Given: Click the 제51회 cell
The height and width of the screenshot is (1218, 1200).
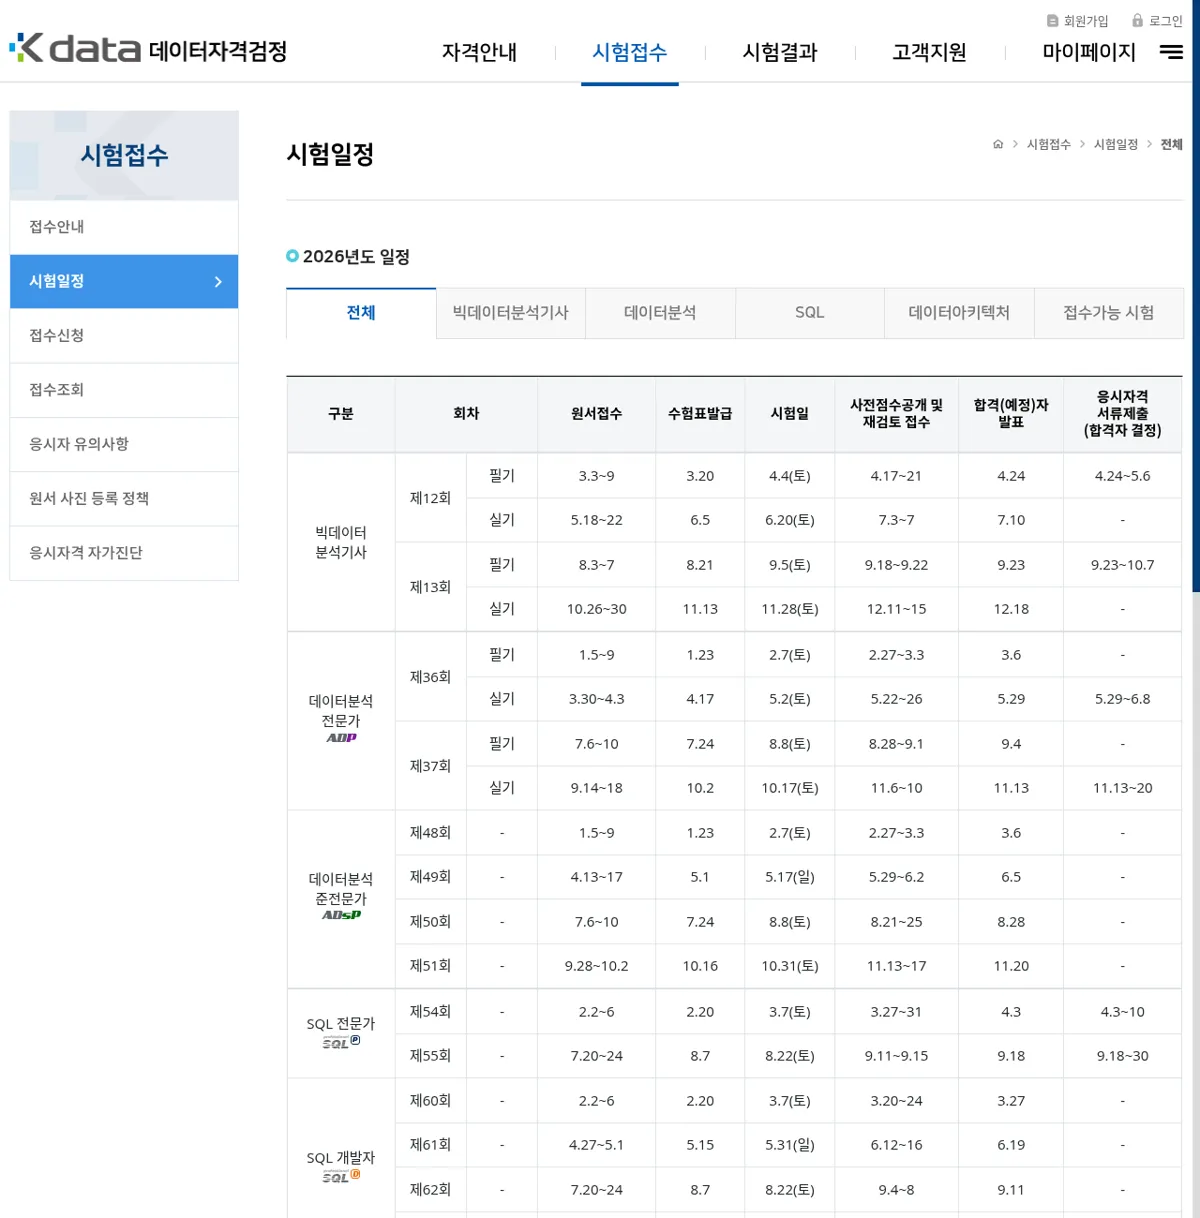Looking at the screenshot, I should point(430,966).
